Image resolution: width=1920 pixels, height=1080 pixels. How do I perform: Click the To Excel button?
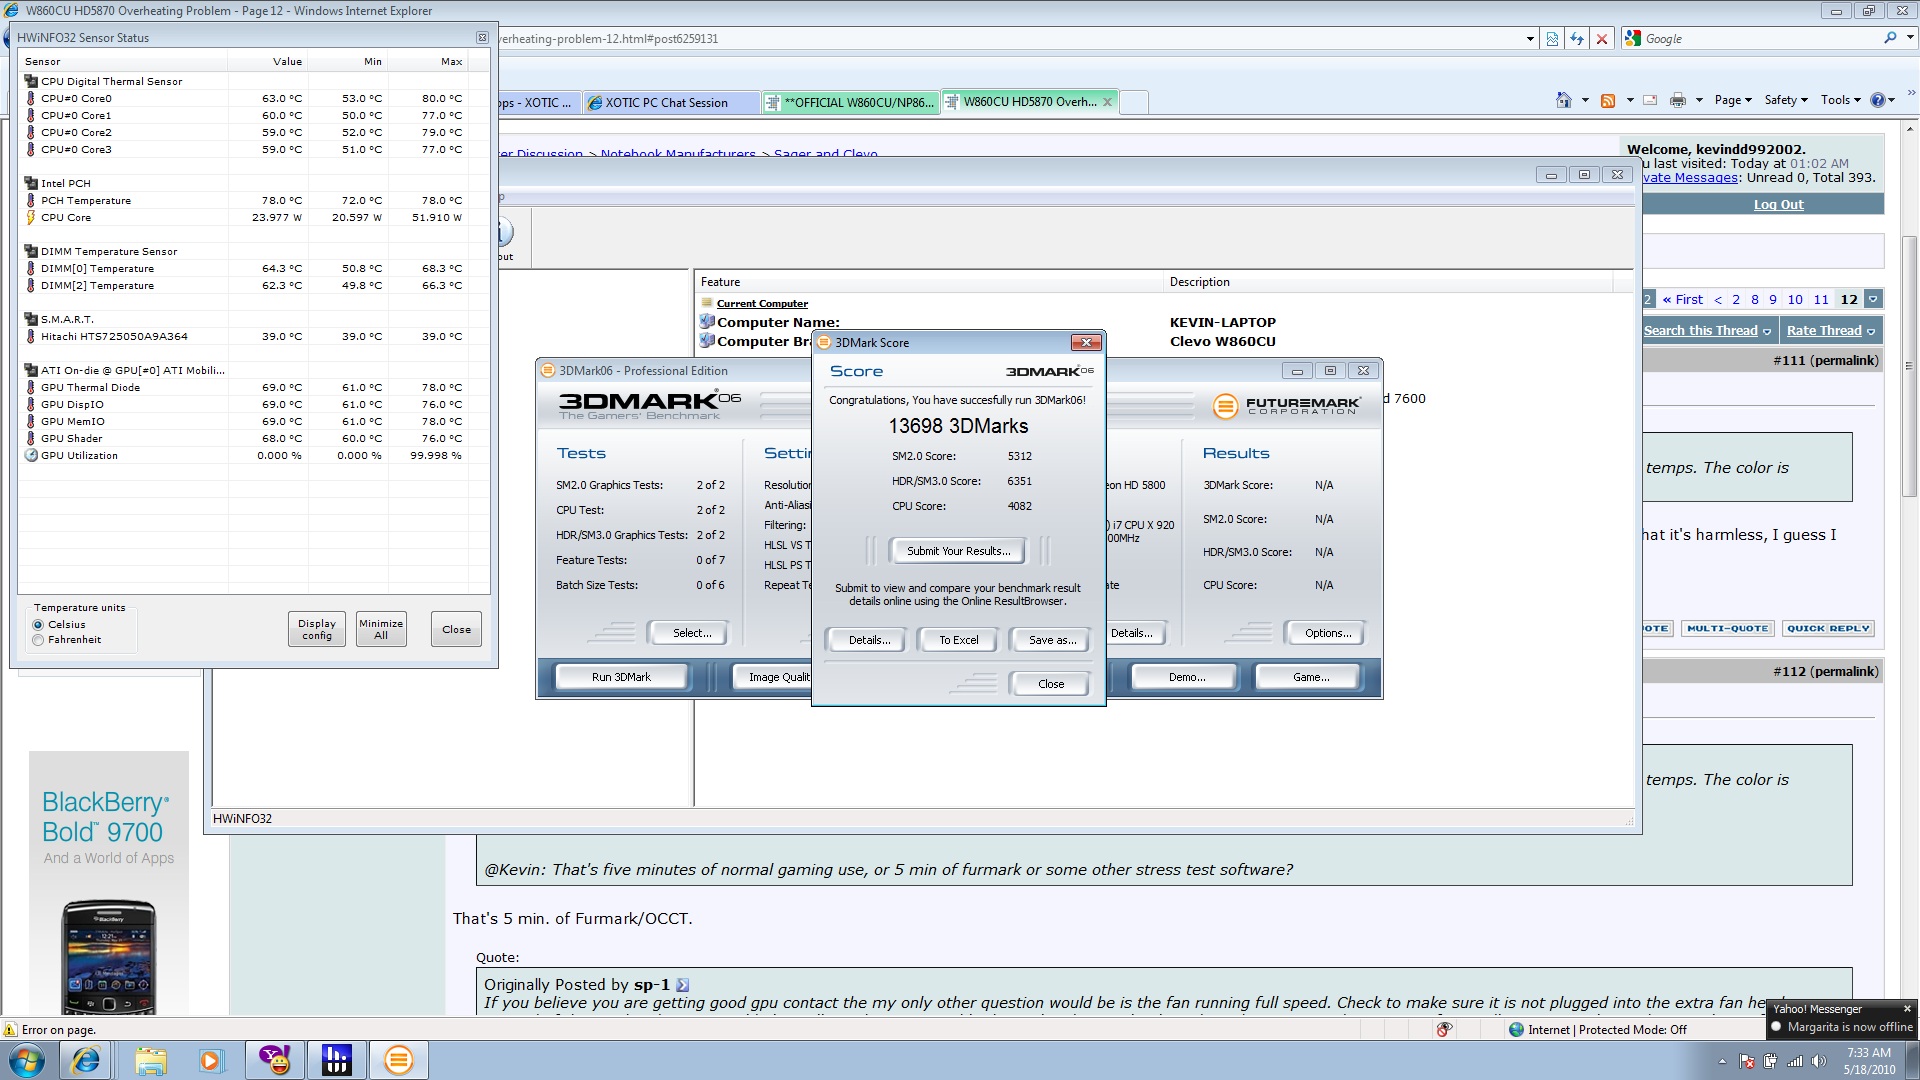(x=957, y=640)
